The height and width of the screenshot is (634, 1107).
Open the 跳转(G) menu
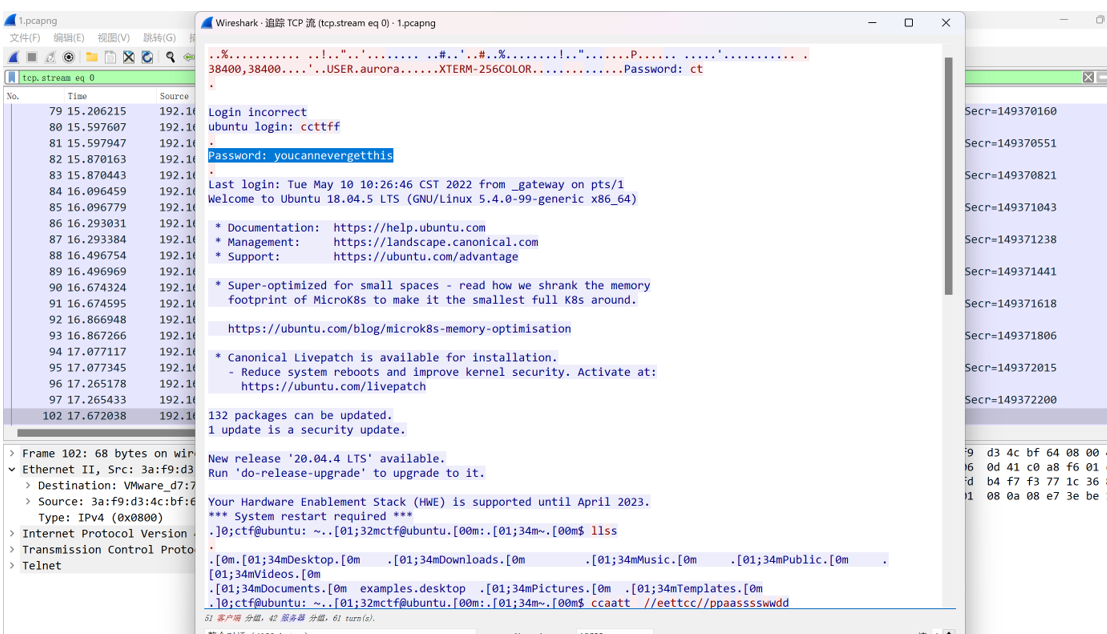click(159, 37)
